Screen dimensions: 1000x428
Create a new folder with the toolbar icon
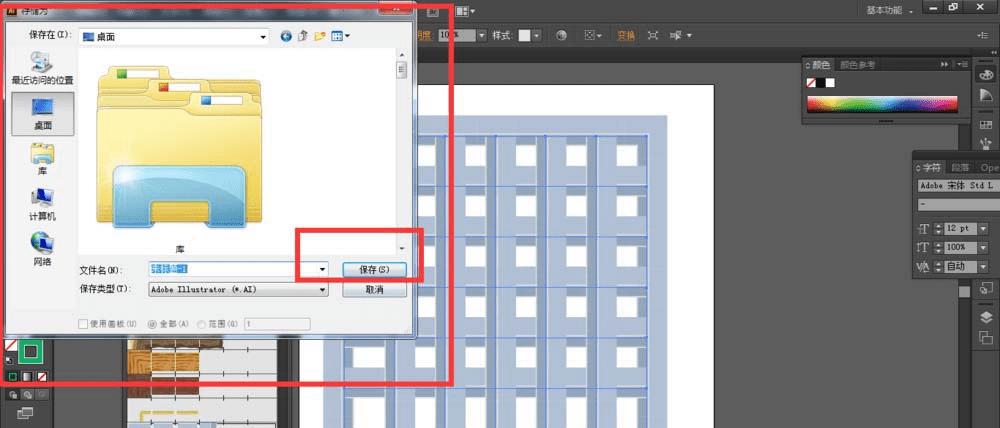click(320, 36)
